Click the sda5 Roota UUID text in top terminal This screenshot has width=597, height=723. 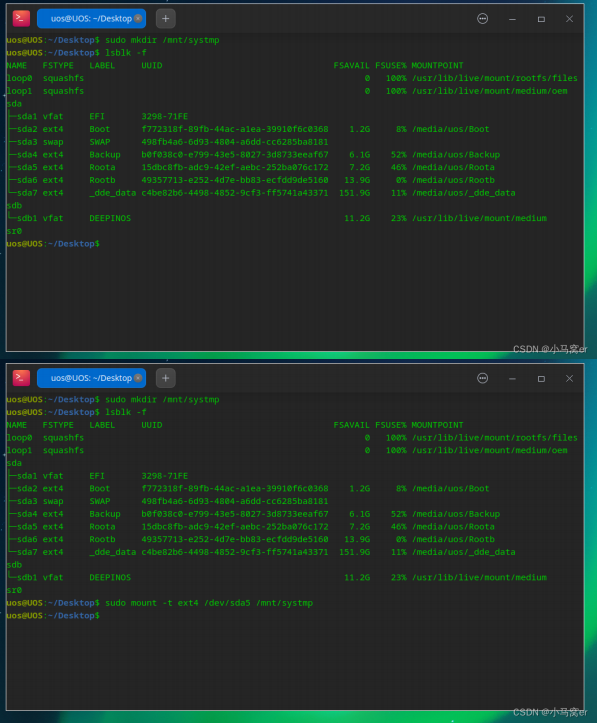pyautogui.click(x=235, y=167)
